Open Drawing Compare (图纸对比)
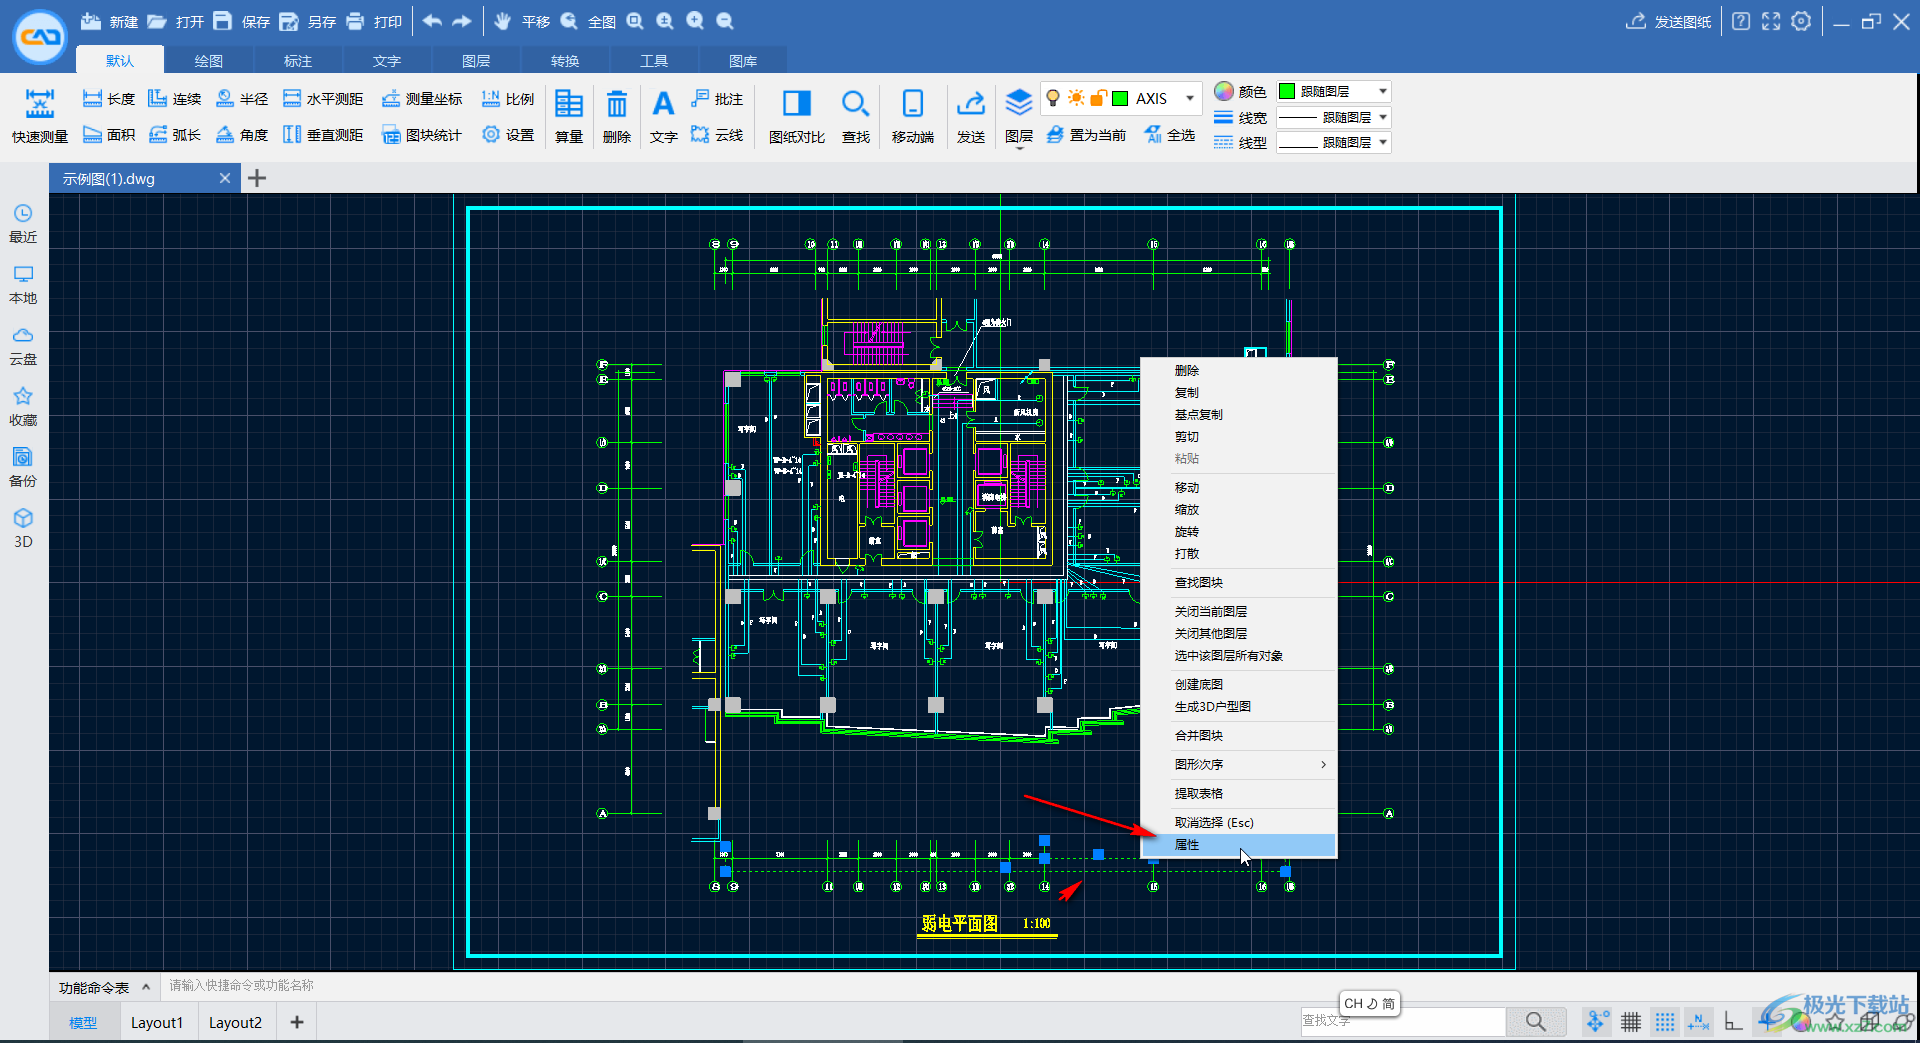 pyautogui.click(x=797, y=117)
